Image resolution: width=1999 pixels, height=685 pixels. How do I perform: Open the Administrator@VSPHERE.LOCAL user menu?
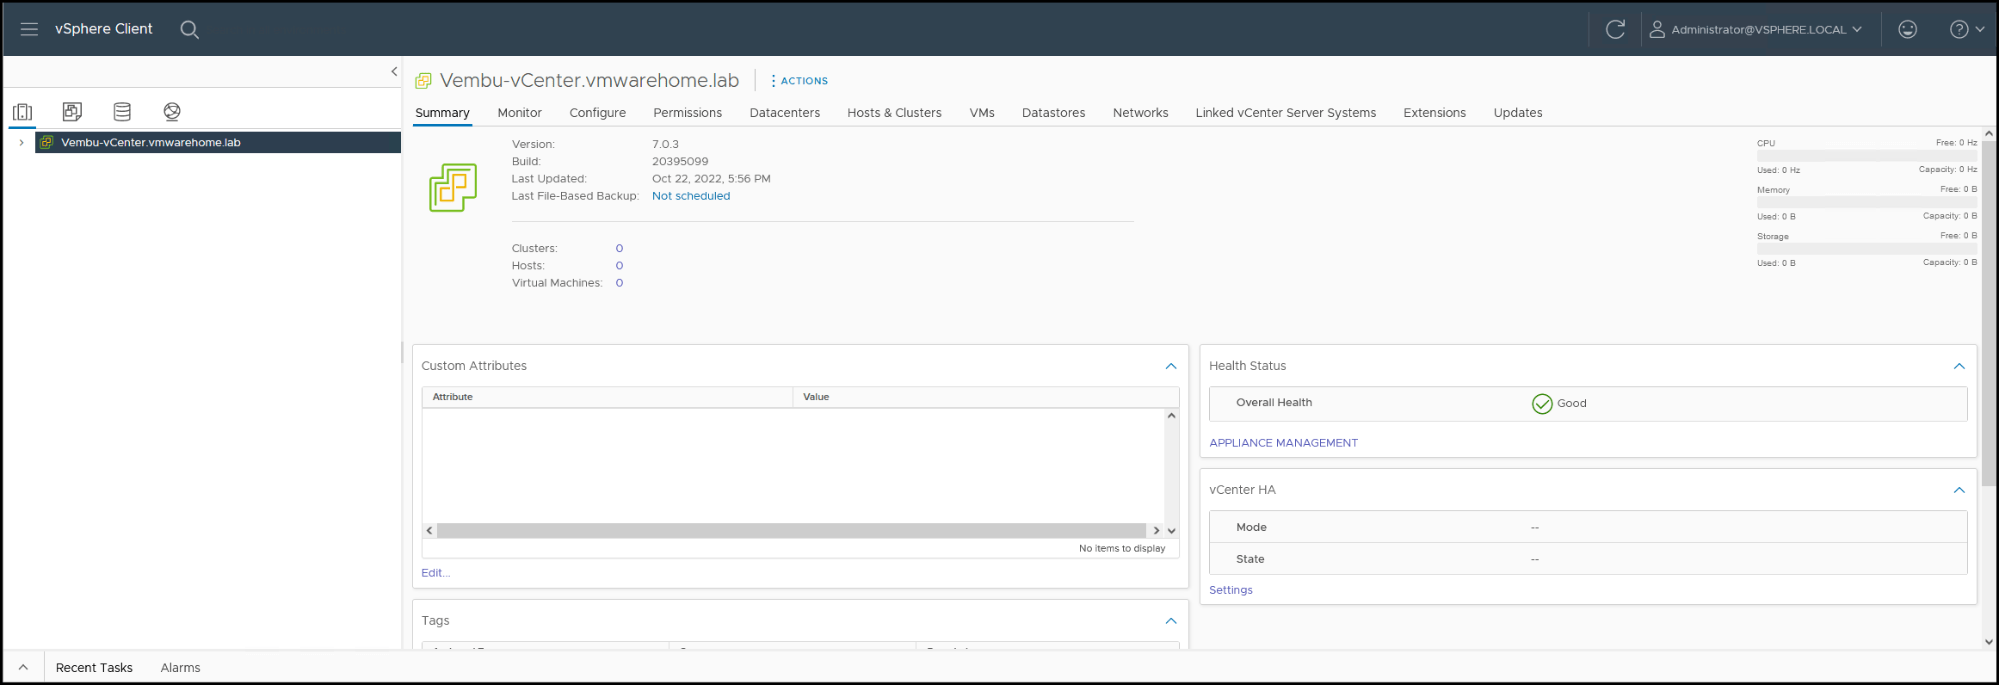pos(1755,29)
